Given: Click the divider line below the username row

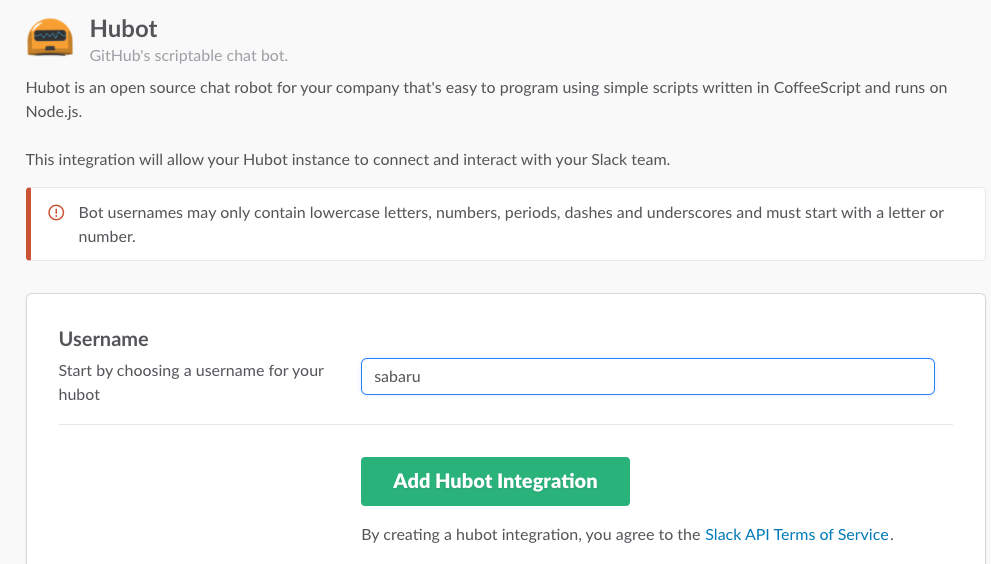Looking at the screenshot, I should coord(505,424).
